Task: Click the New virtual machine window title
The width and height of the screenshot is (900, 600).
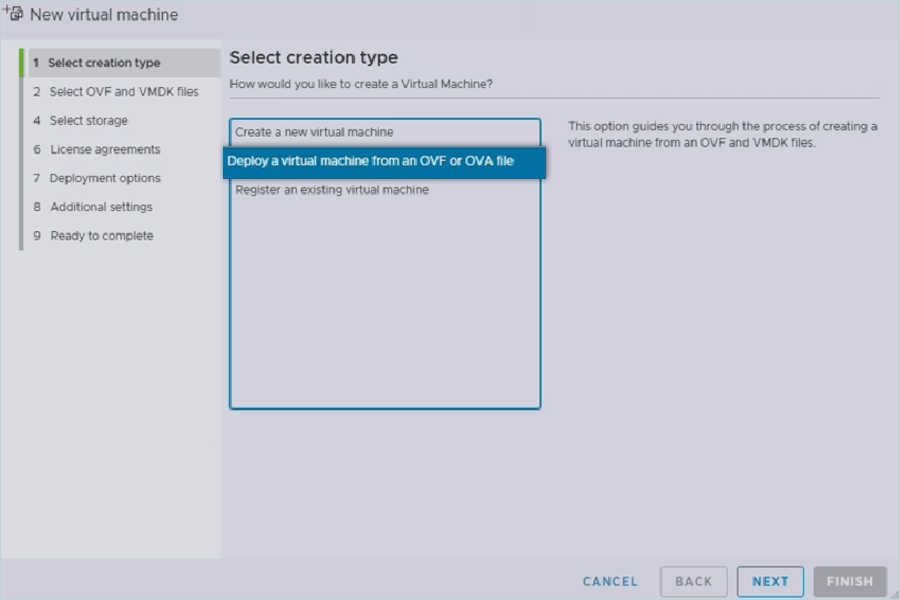Action: pyautogui.click(x=104, y=15)
